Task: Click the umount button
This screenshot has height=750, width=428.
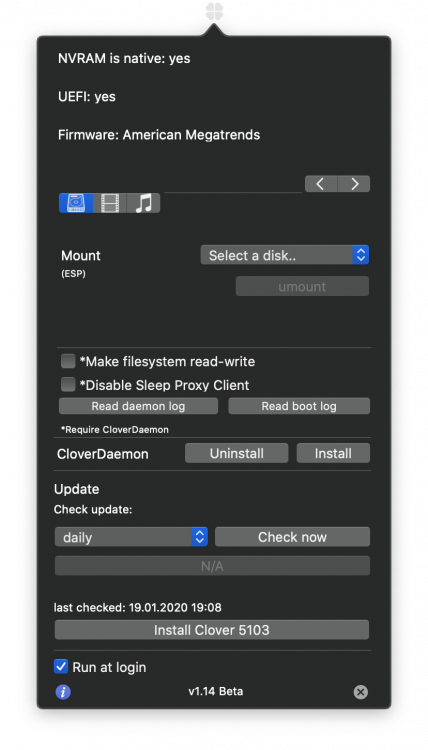Action: pyautogui.click(x=302, y=286)
